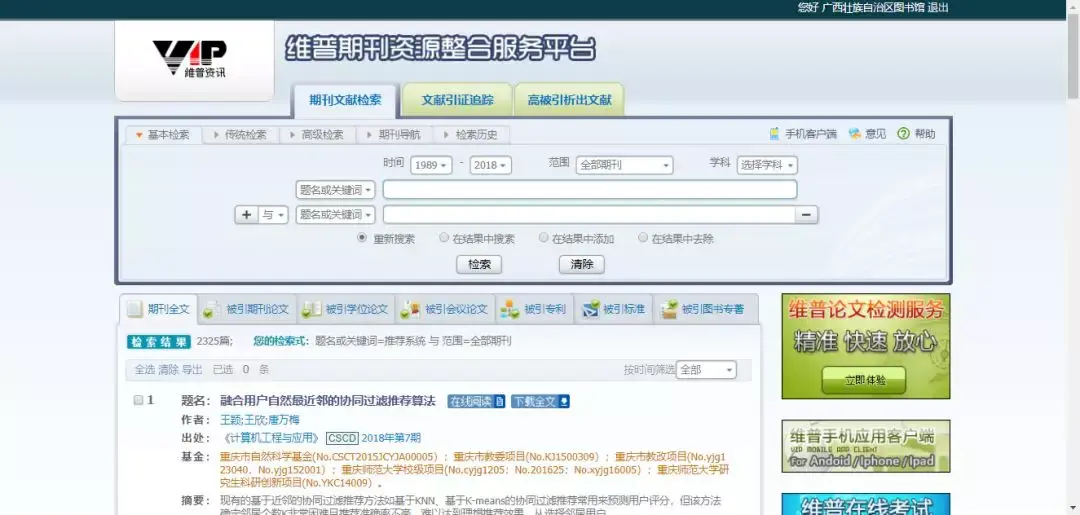Open the 全部期刊 range dropdown
1080x515 pixels.
click(x=625, y=165)
